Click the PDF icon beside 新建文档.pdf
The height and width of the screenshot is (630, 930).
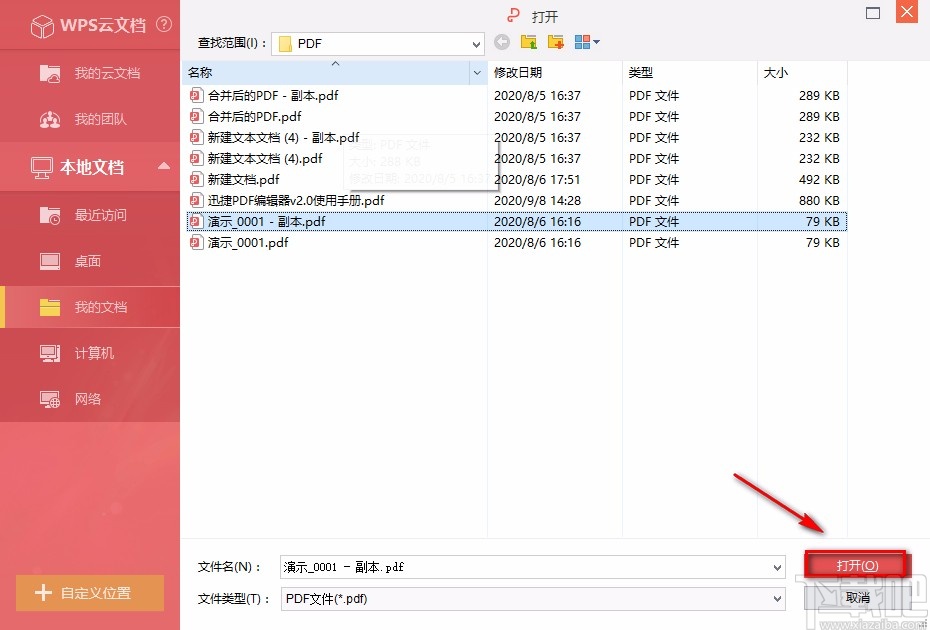196,179
